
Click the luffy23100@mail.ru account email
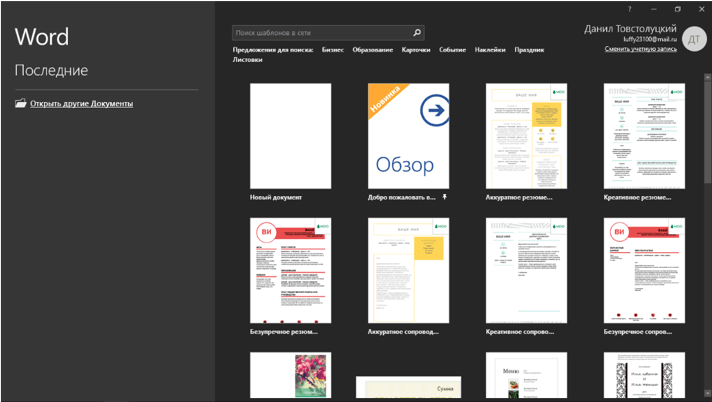click(x=650, y=40)
